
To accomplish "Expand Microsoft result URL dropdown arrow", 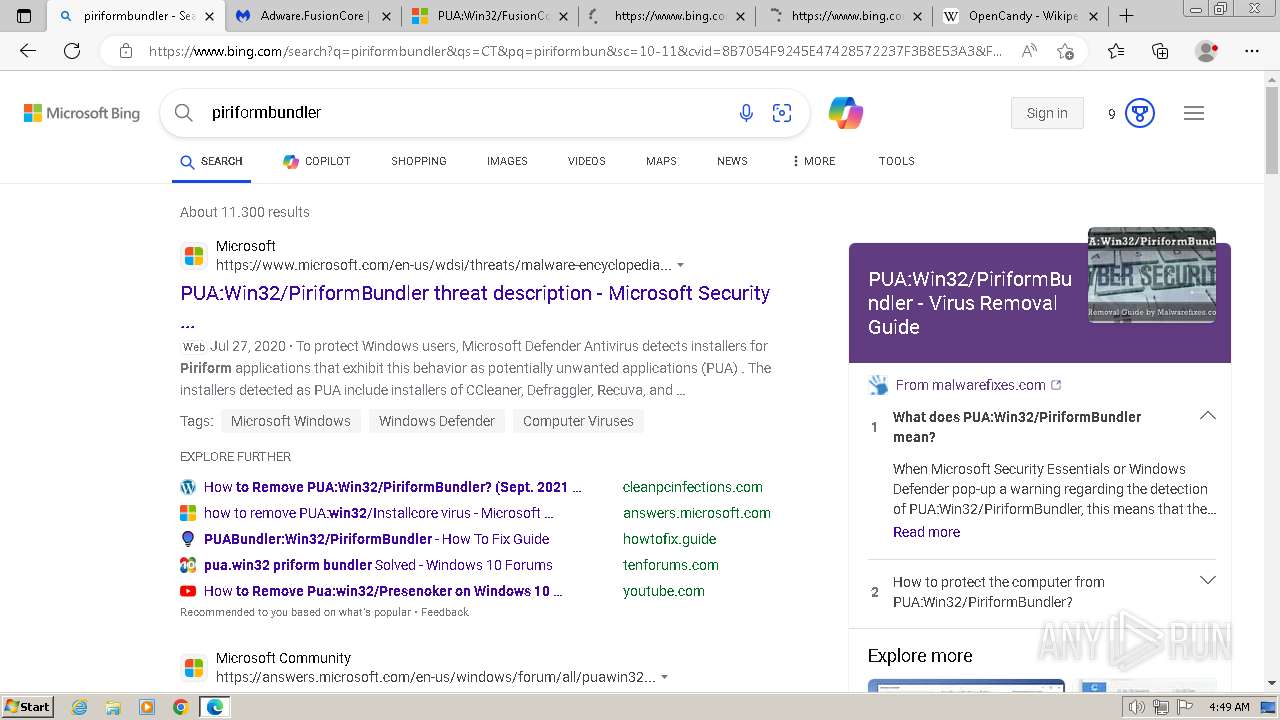I will pyautogui.click(x=681, y=265).
